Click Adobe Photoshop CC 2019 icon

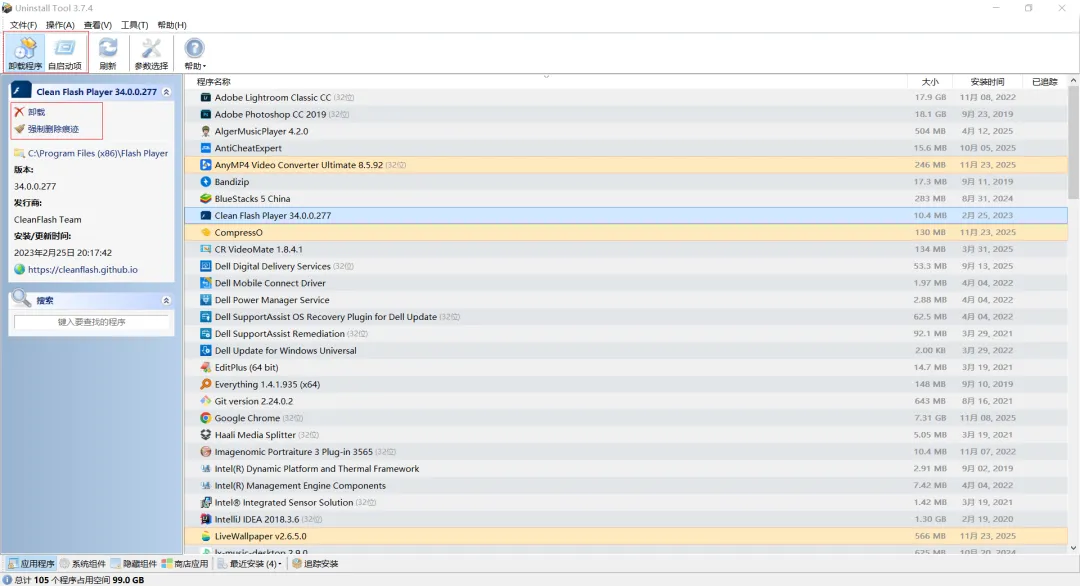click(x=205, y=114)
